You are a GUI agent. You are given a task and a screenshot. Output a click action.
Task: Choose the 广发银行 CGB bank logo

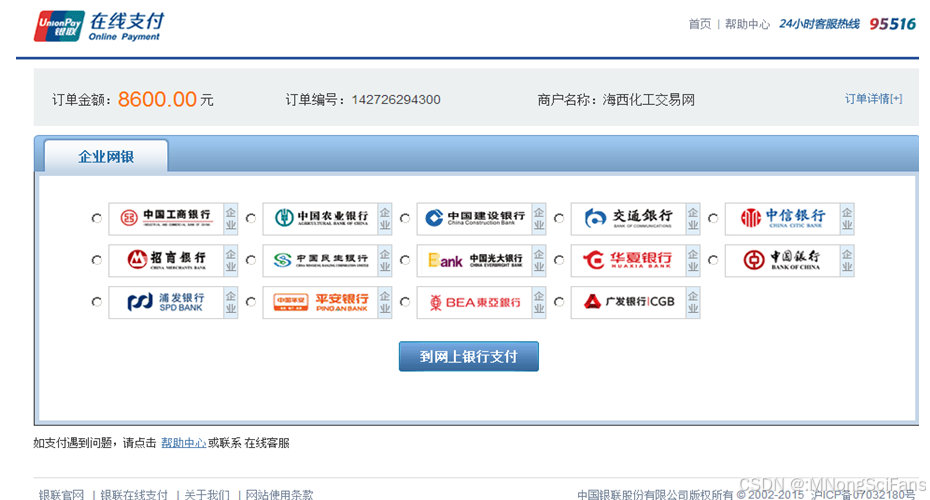(629, 302)
